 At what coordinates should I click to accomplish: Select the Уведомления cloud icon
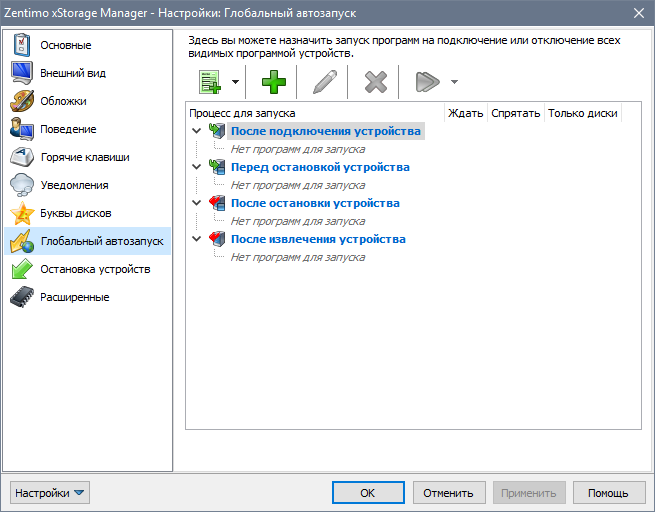point(22,185)
